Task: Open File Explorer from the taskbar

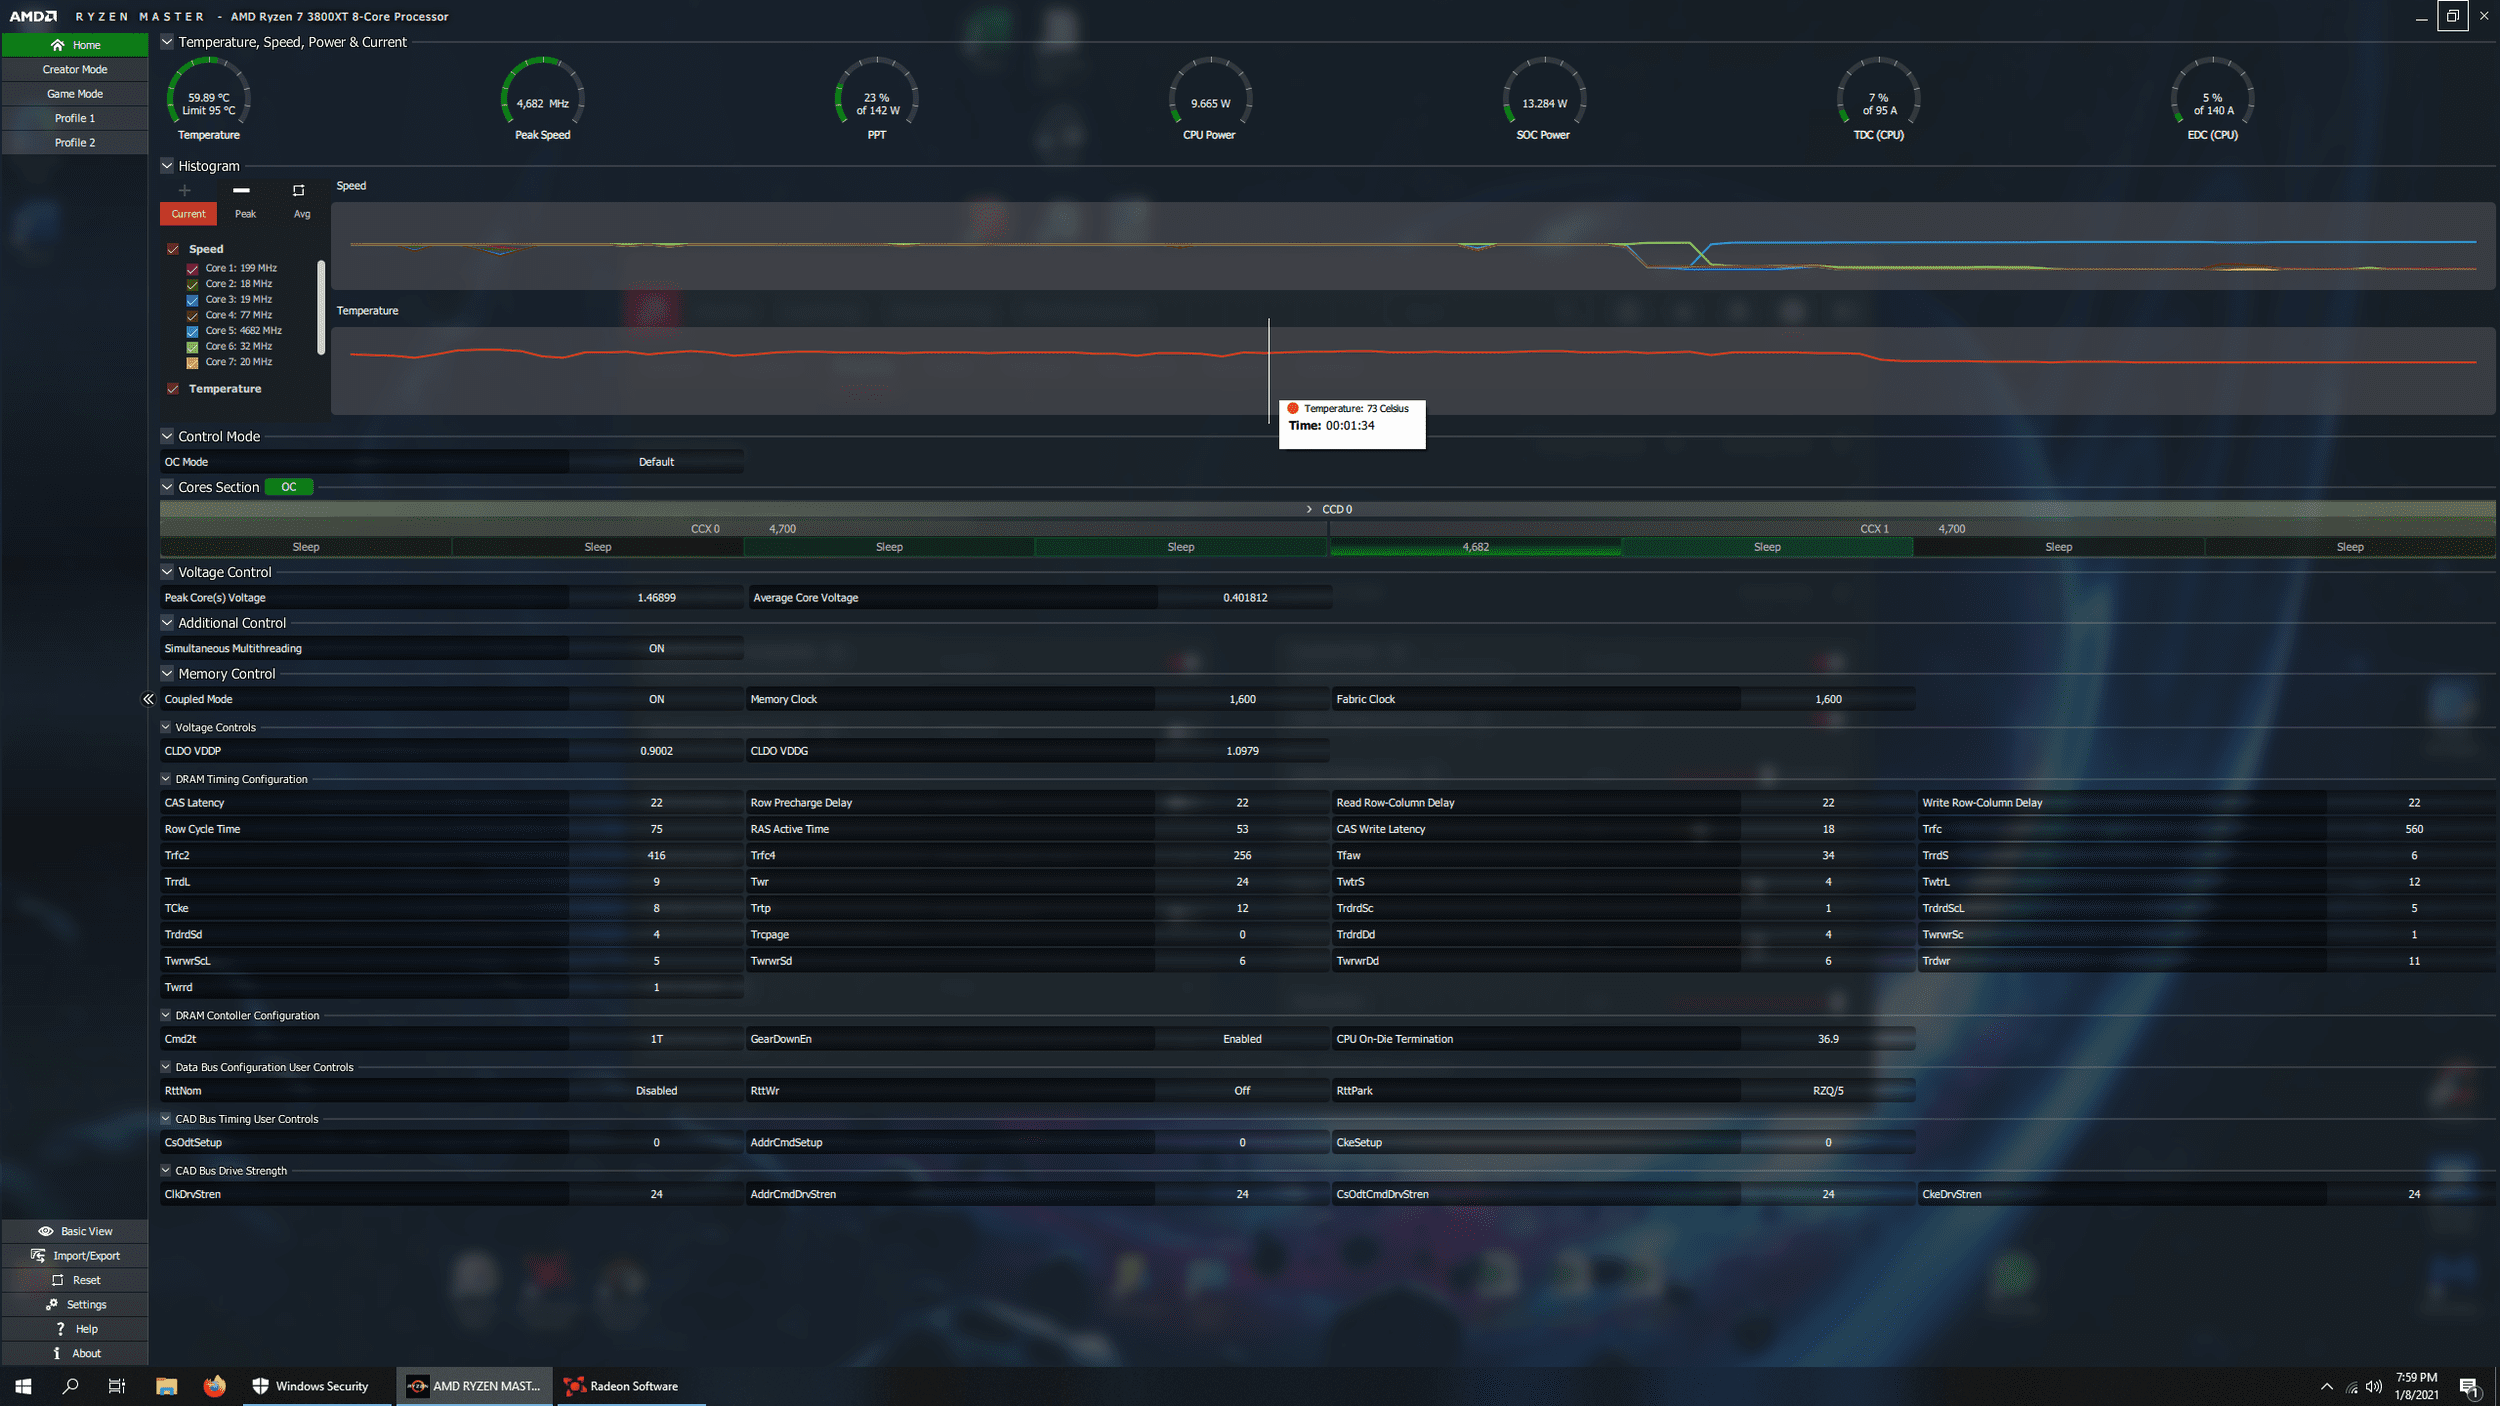Action: (166, 1386)
